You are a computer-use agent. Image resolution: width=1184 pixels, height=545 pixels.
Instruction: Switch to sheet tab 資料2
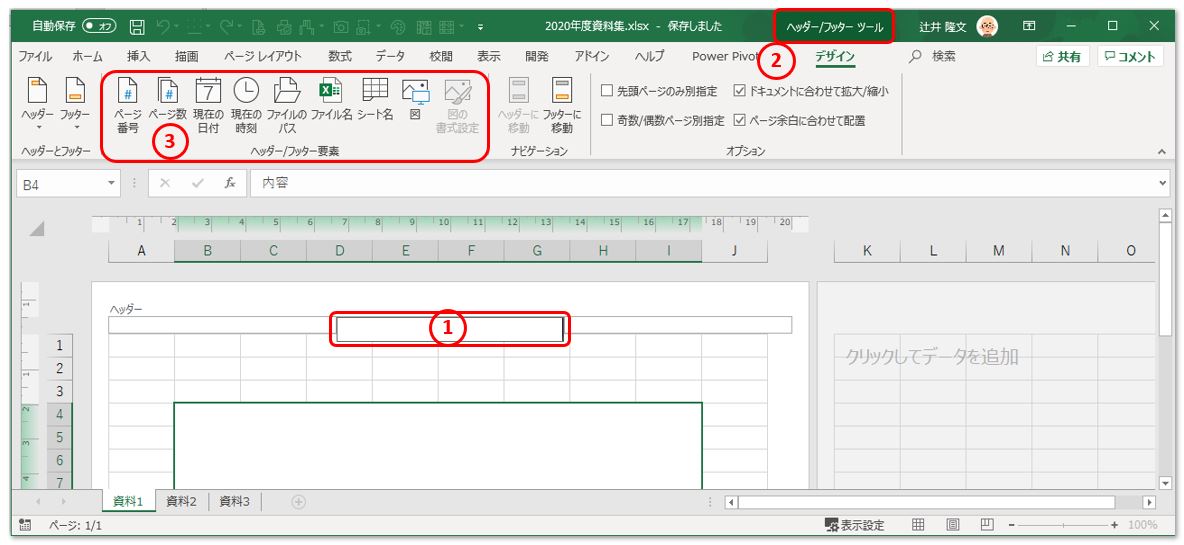(181, 501)
